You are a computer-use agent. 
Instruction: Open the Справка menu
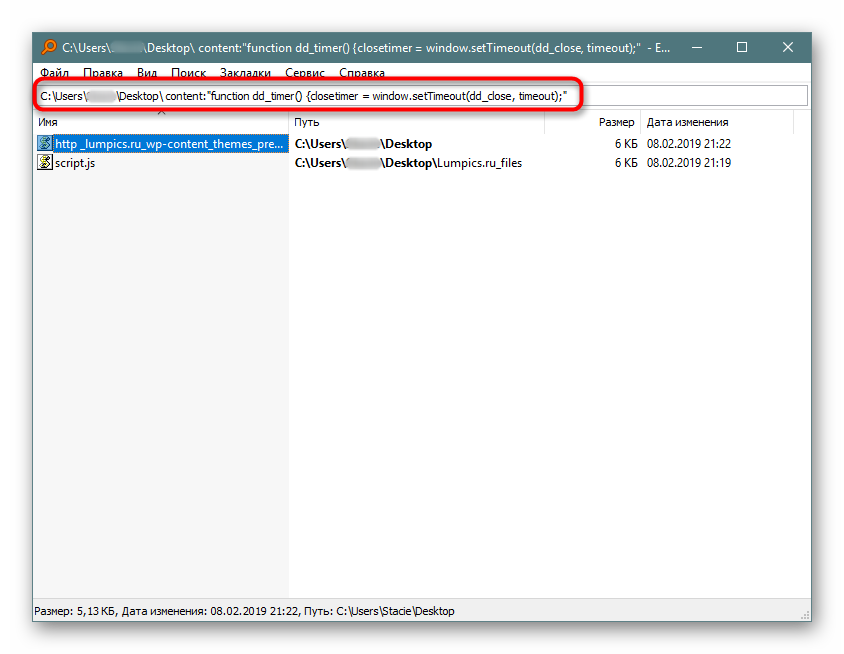[x=362, y=72]
